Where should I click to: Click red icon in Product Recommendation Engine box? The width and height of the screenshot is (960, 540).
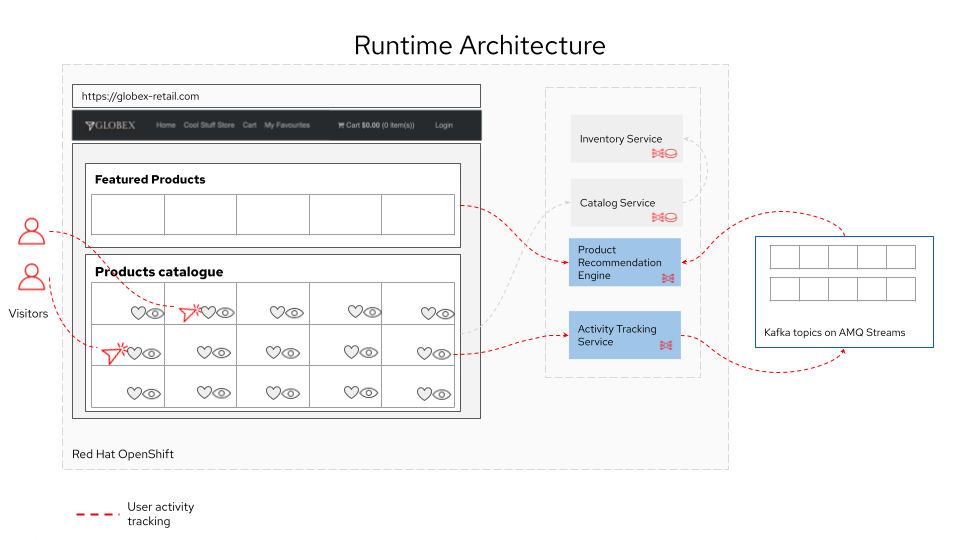[x=668, y=279]
